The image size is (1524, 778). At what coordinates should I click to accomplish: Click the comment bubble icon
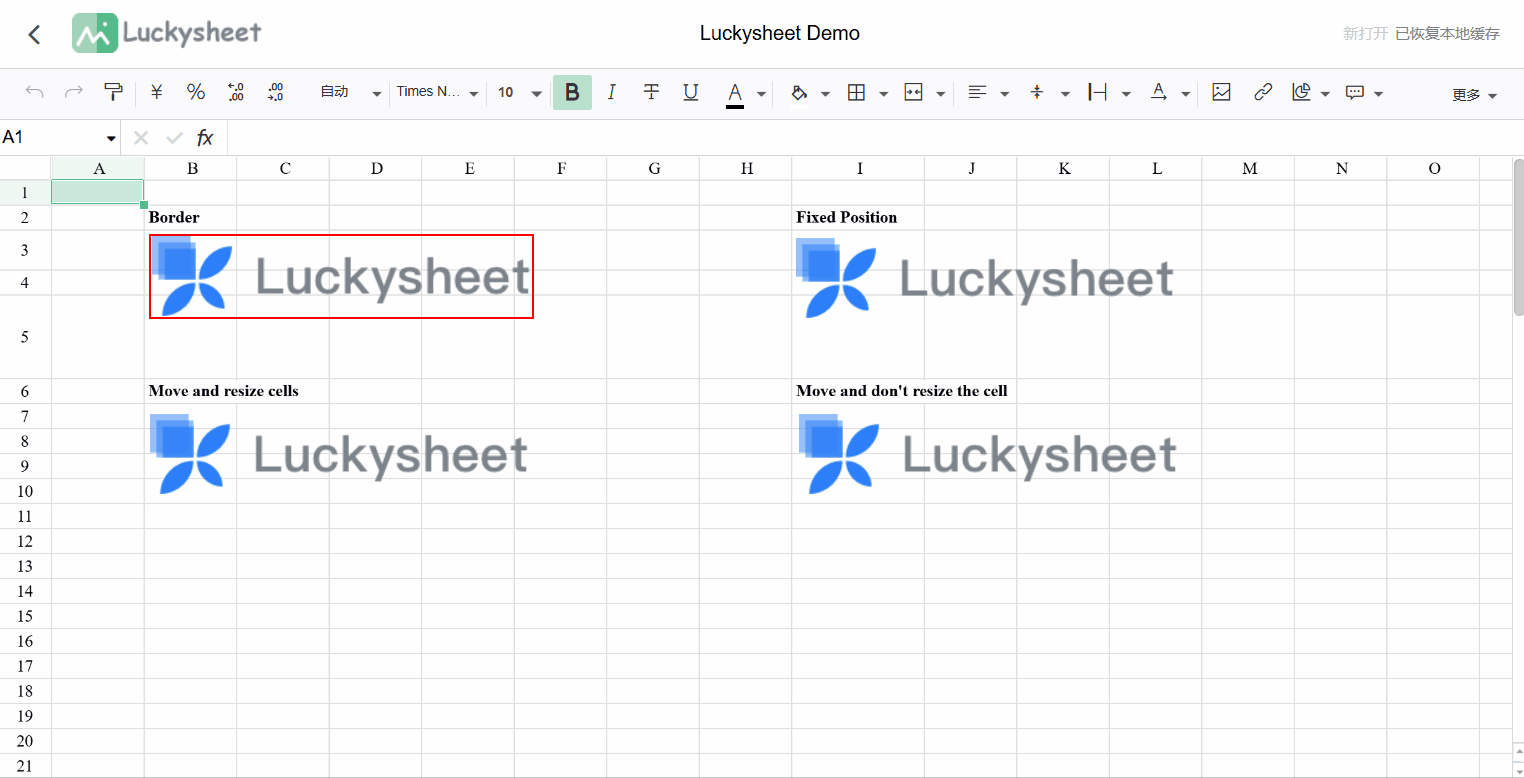1355,92
